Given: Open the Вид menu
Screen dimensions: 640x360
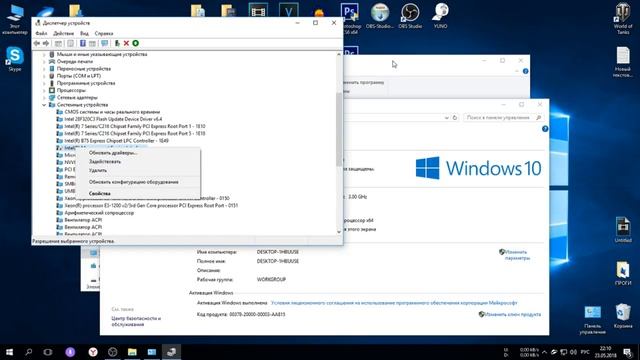Looking at the screenshot, I should 84,33.
